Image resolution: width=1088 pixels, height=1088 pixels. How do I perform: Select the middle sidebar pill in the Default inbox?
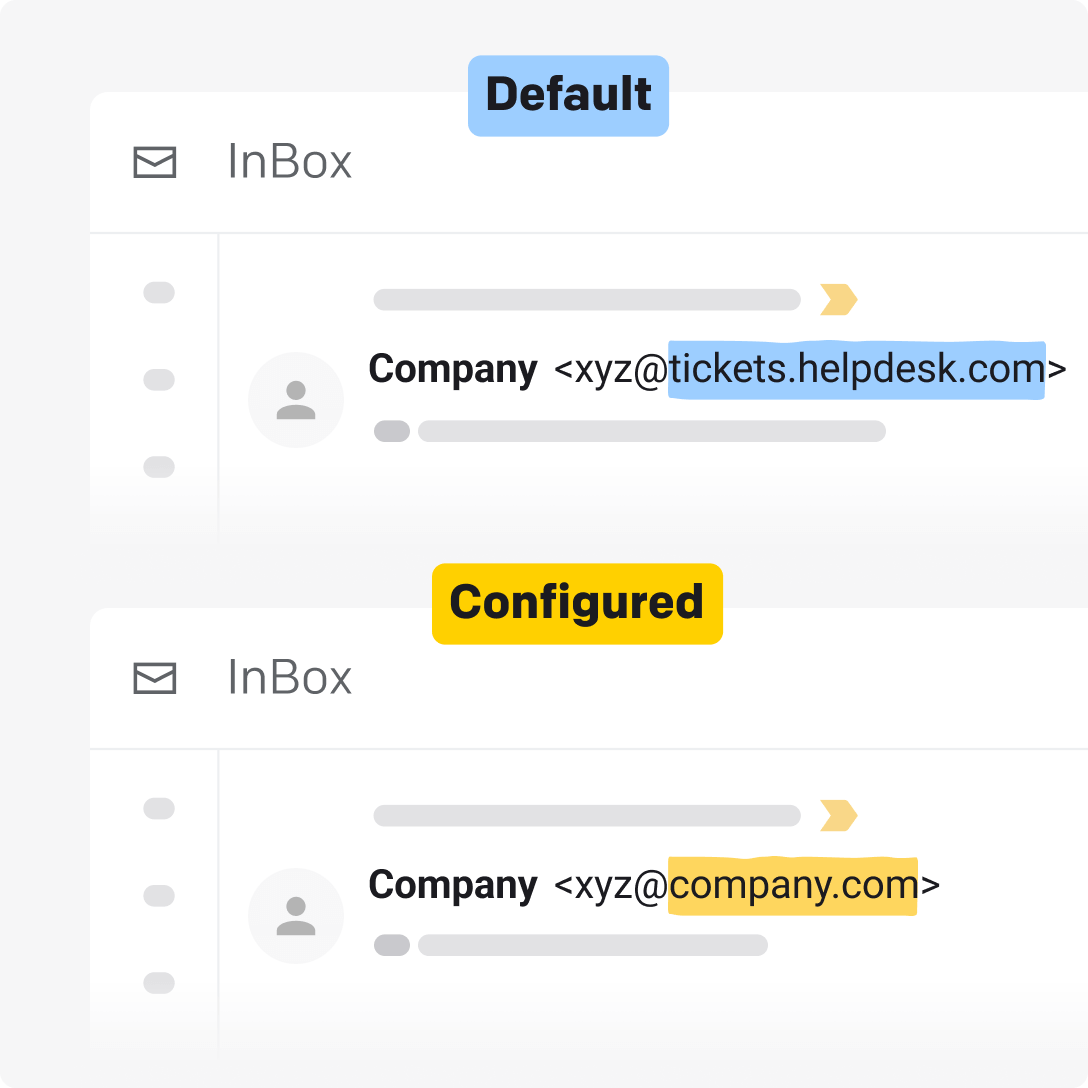pyautogui.click(x=159, y=380)
